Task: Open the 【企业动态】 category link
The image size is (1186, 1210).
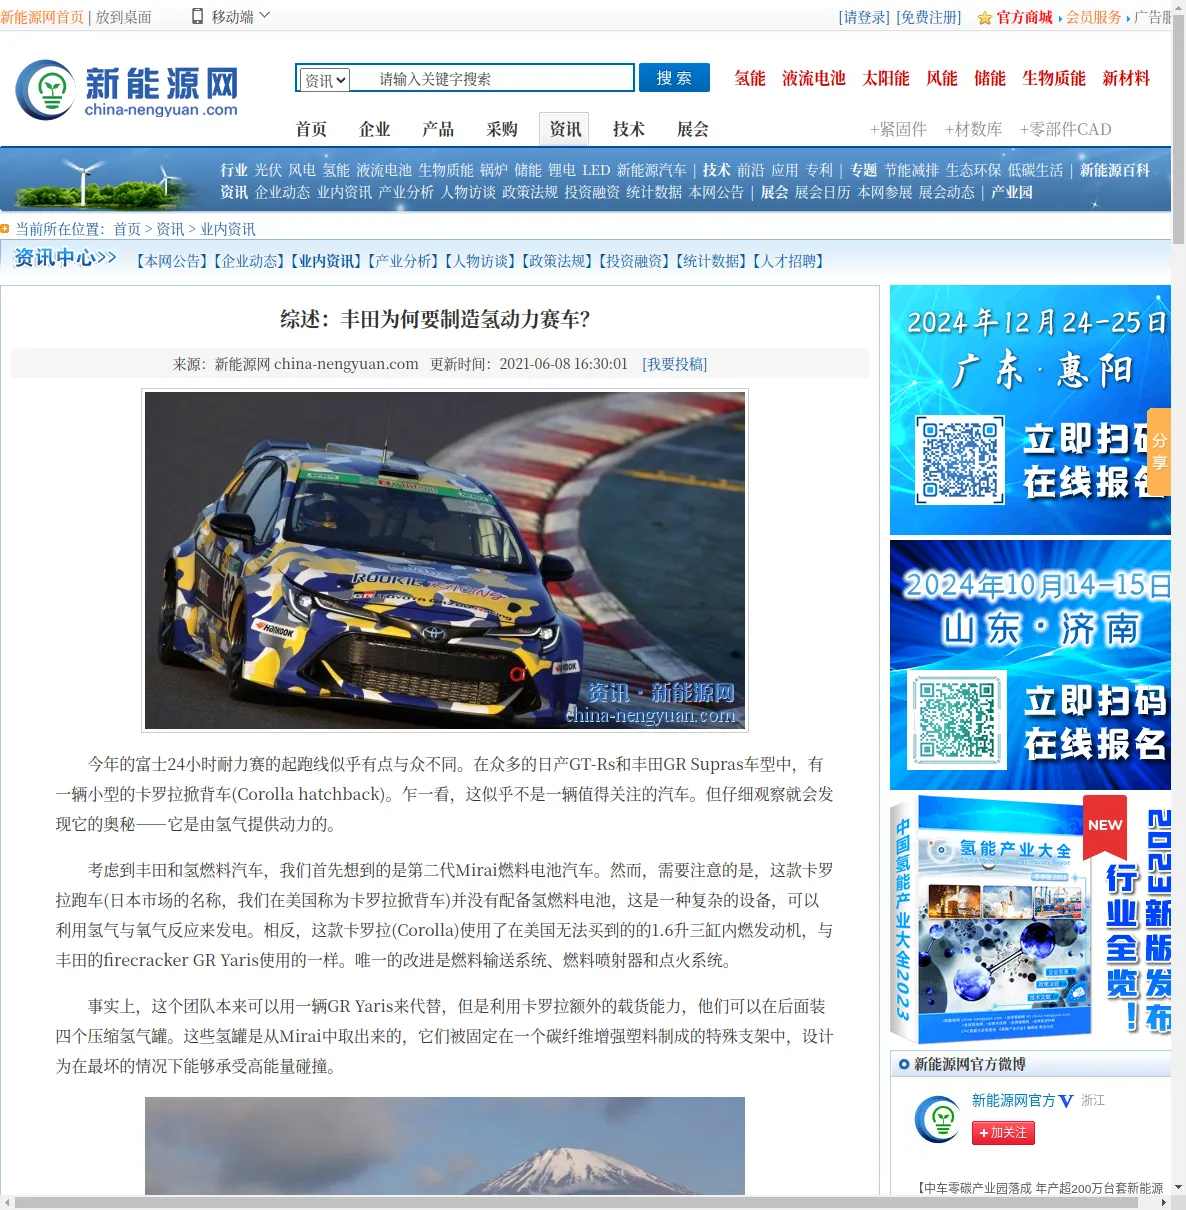Action: tap(249, 261)
